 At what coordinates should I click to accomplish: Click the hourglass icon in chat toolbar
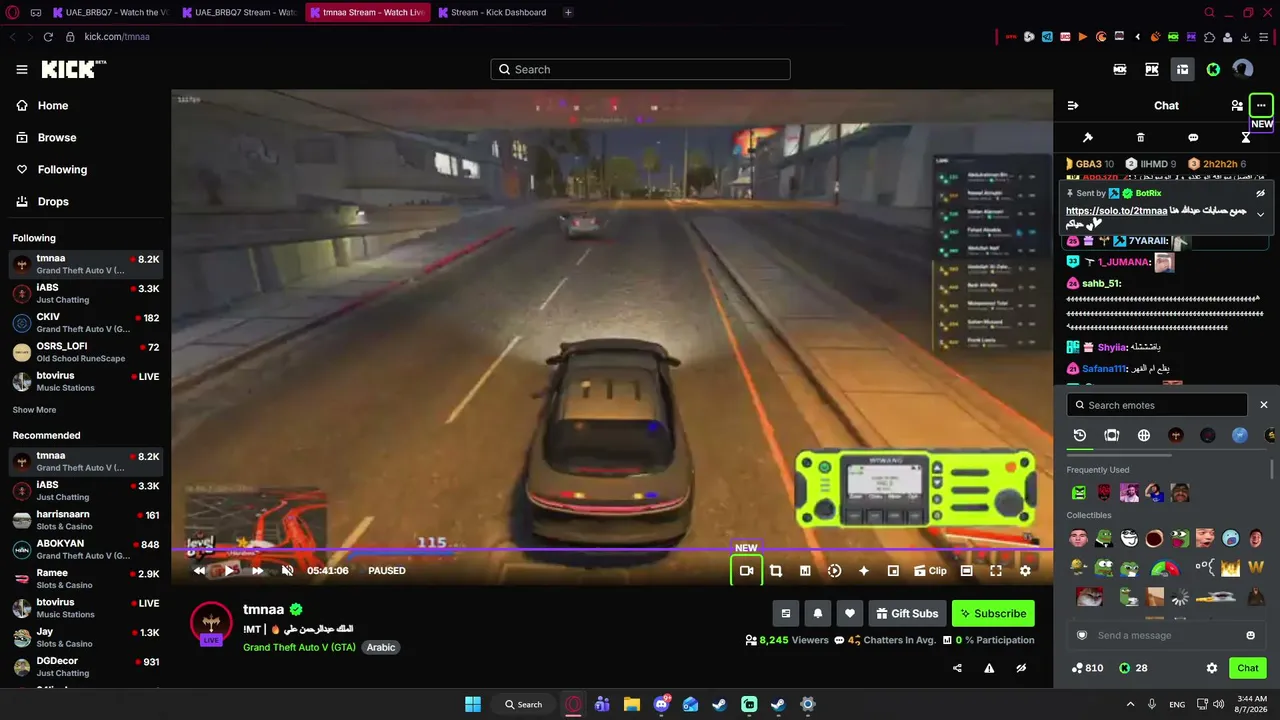[1246, 137]
